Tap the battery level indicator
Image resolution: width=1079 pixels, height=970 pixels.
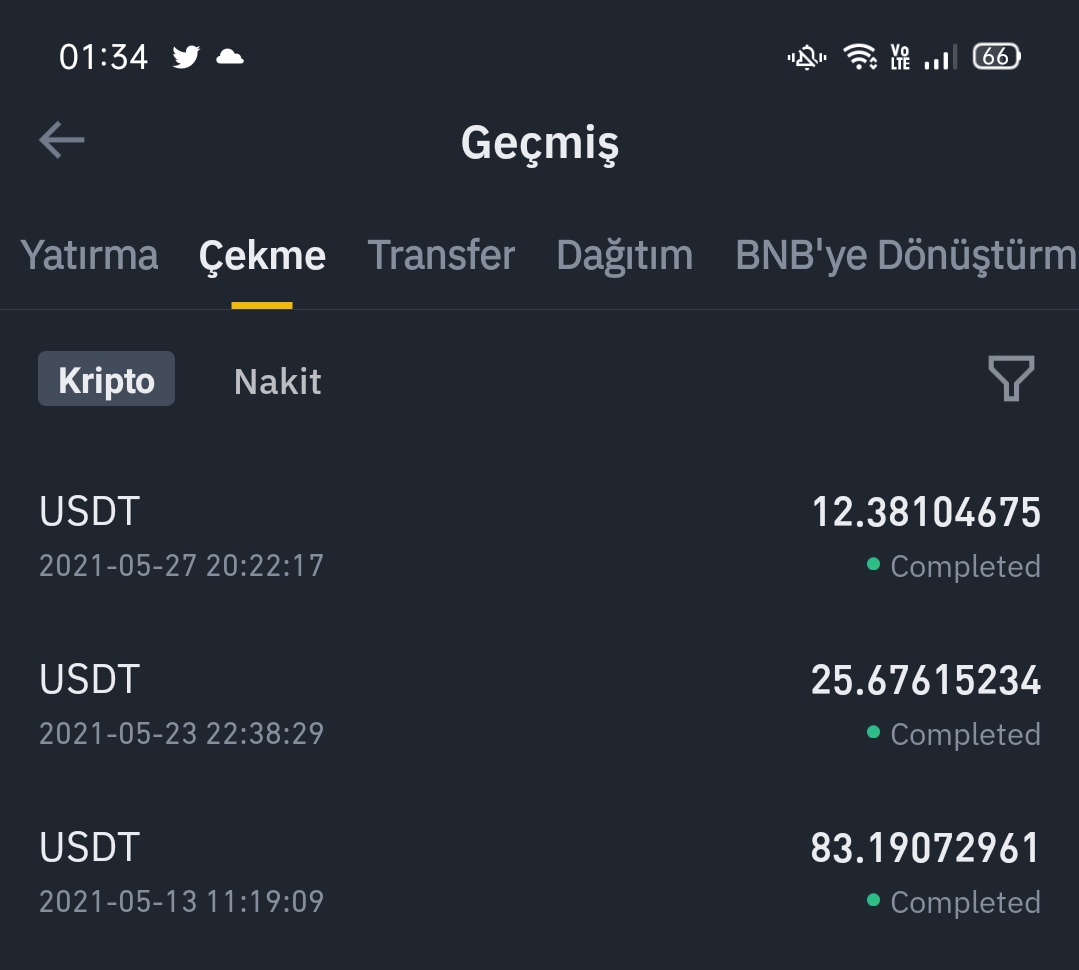(x=996, y=57)
